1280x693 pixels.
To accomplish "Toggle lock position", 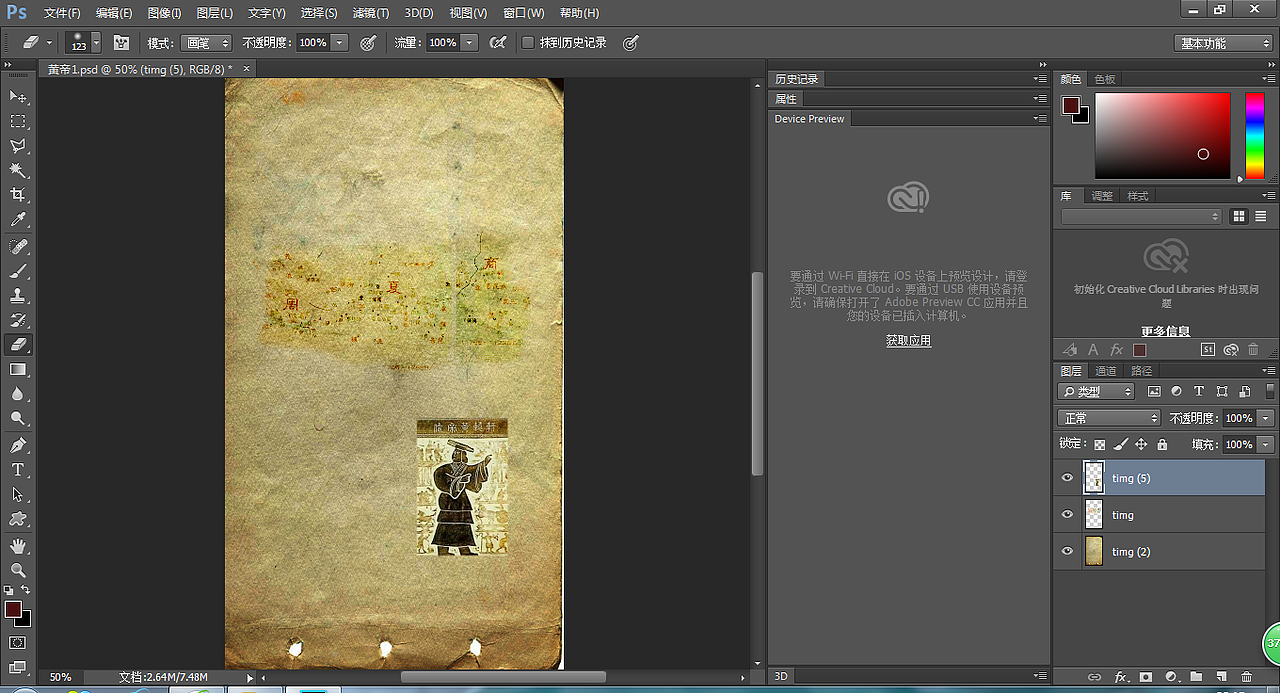I will 1141,444.
